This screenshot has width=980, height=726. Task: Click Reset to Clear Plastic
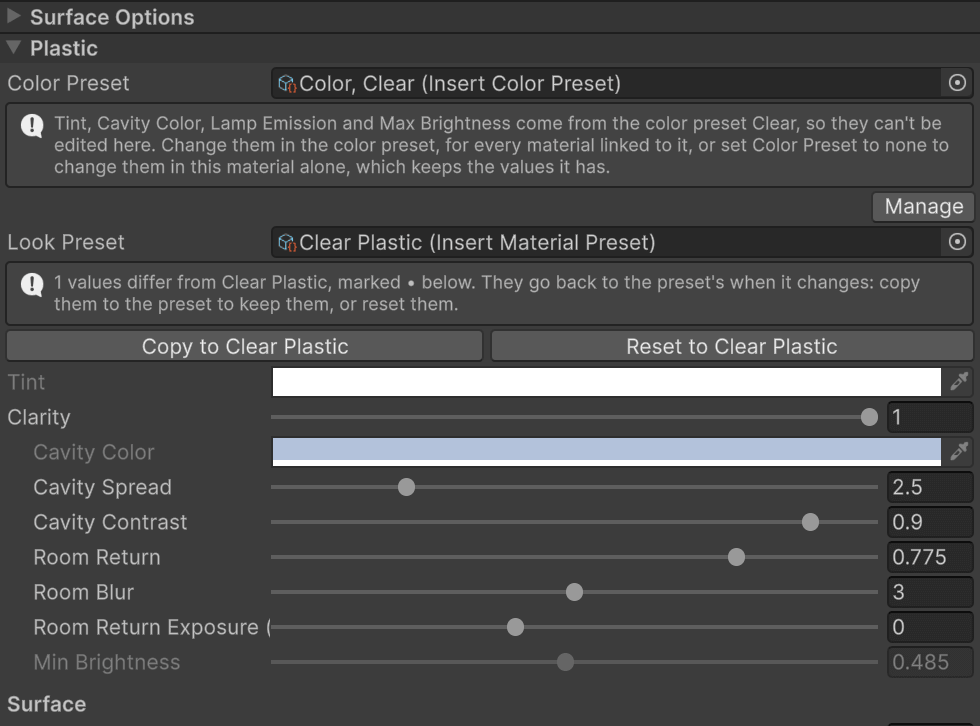(732, 346)
